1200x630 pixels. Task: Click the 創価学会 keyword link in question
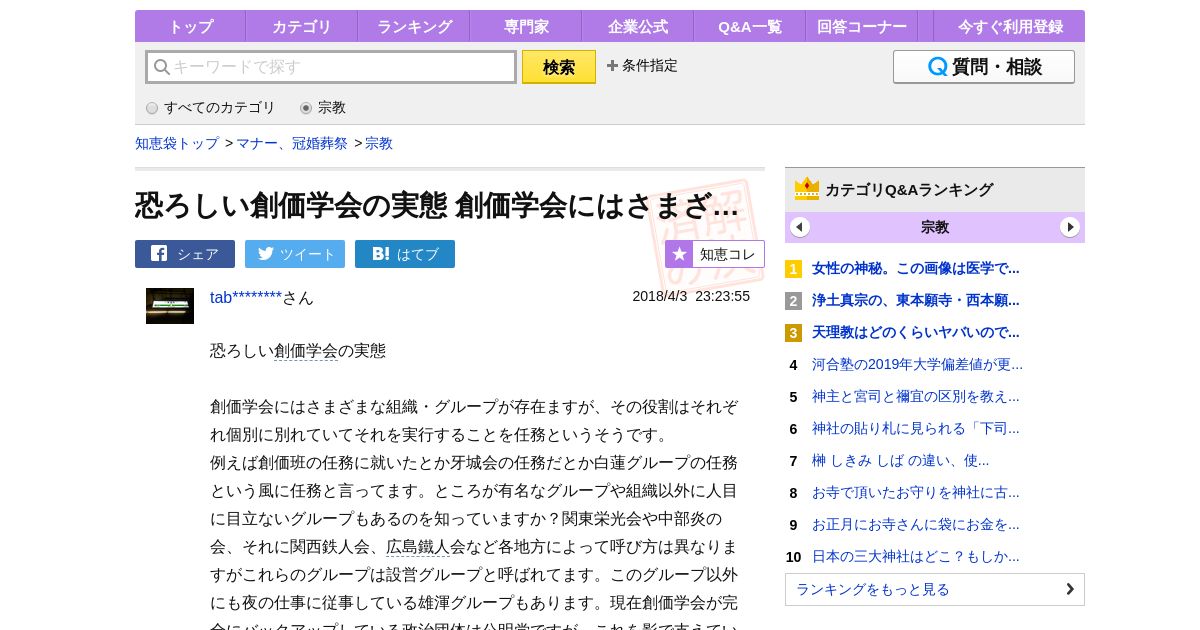[306, 351]
